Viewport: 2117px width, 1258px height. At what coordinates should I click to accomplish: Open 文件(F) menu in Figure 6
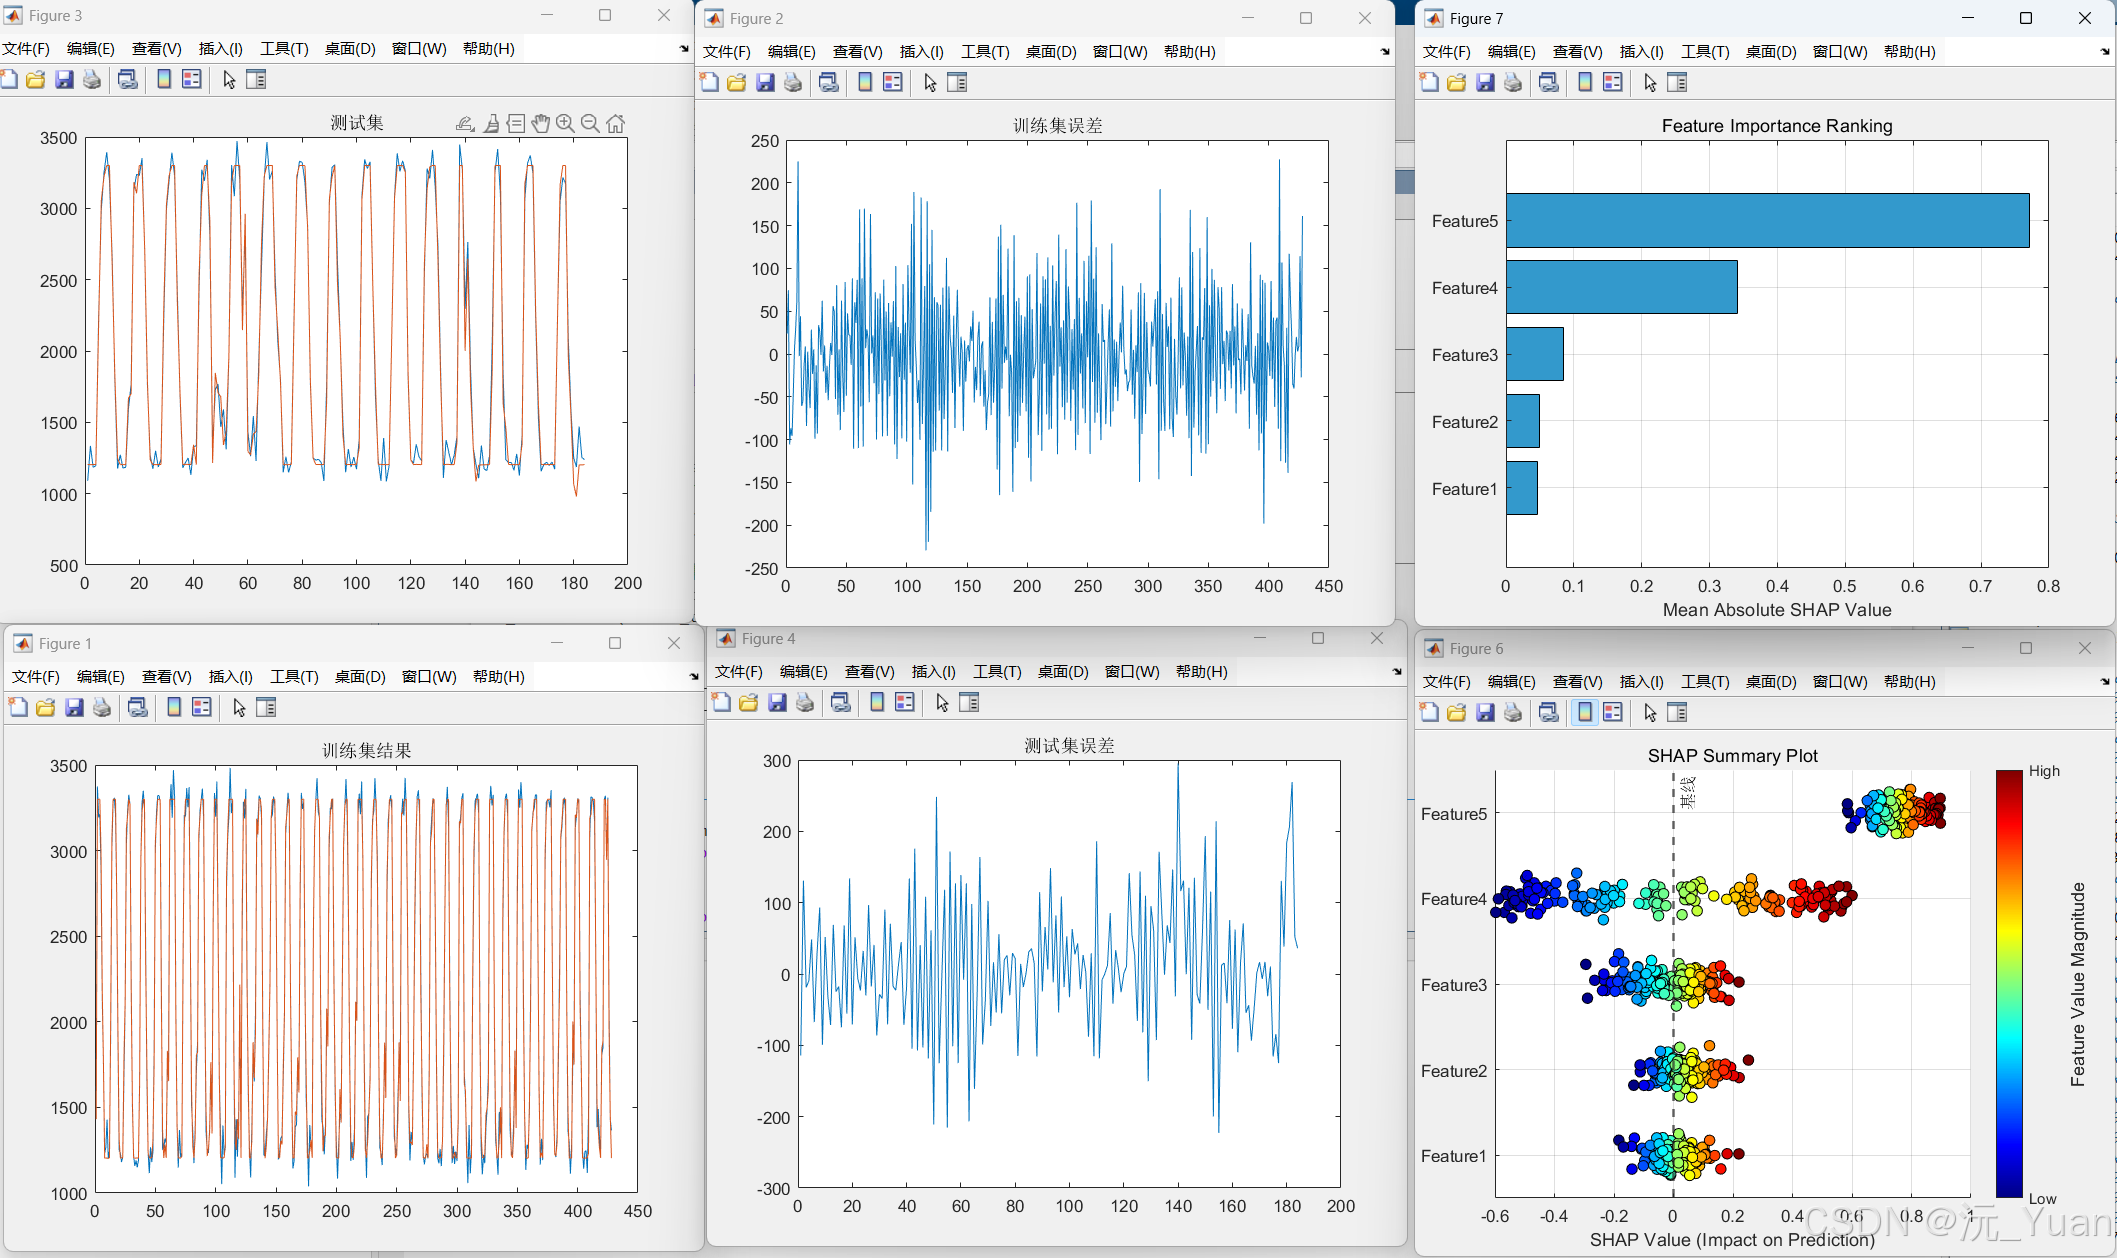click(x=1446, y=682)
